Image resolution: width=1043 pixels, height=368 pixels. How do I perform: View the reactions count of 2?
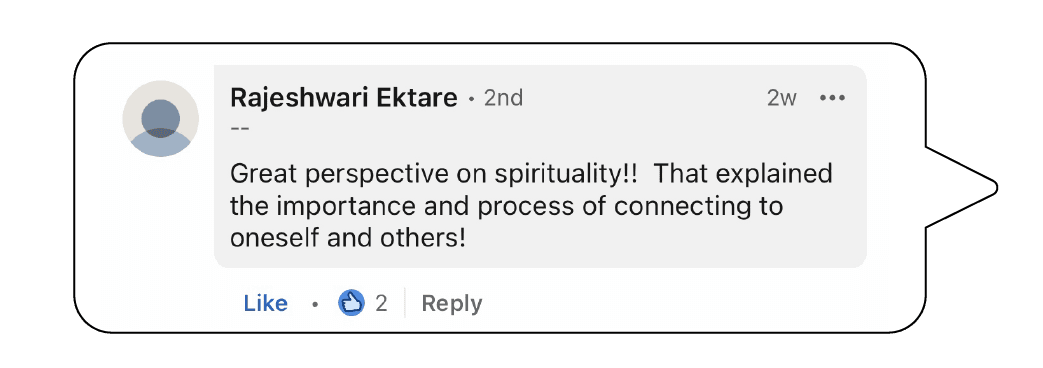click(x=380, y=303)
